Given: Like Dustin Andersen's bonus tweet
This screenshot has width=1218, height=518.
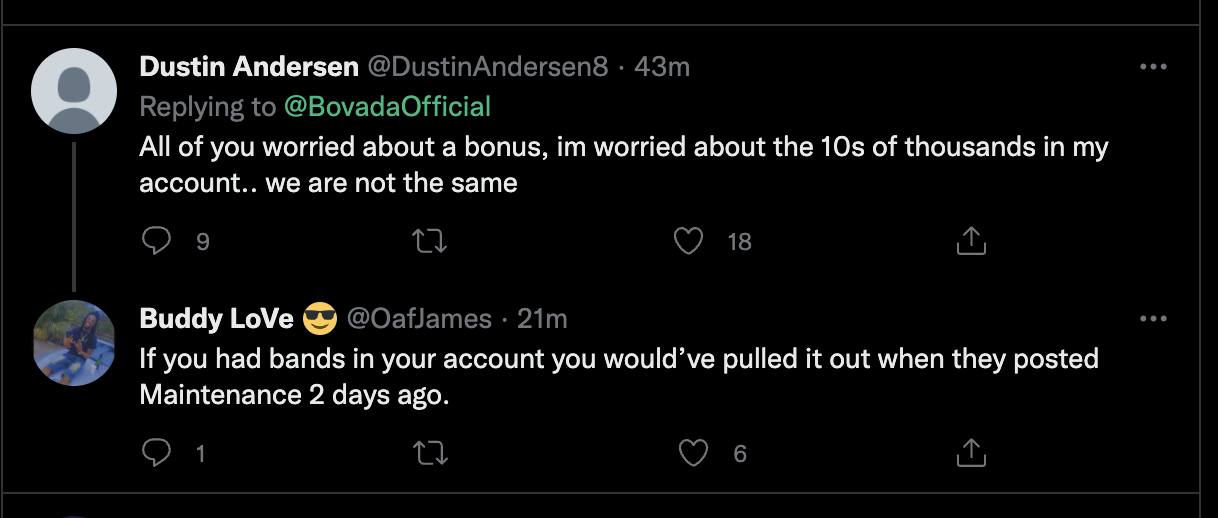Looking at the screenshot, I should tap(688, 241).
